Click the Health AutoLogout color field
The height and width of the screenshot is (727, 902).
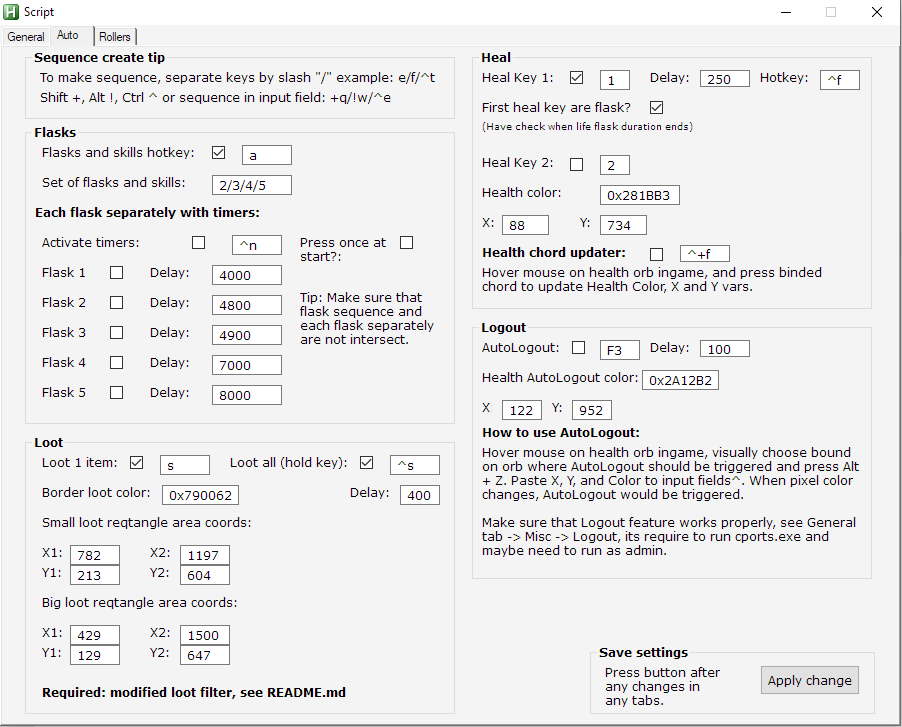click(x=680, y=380)
